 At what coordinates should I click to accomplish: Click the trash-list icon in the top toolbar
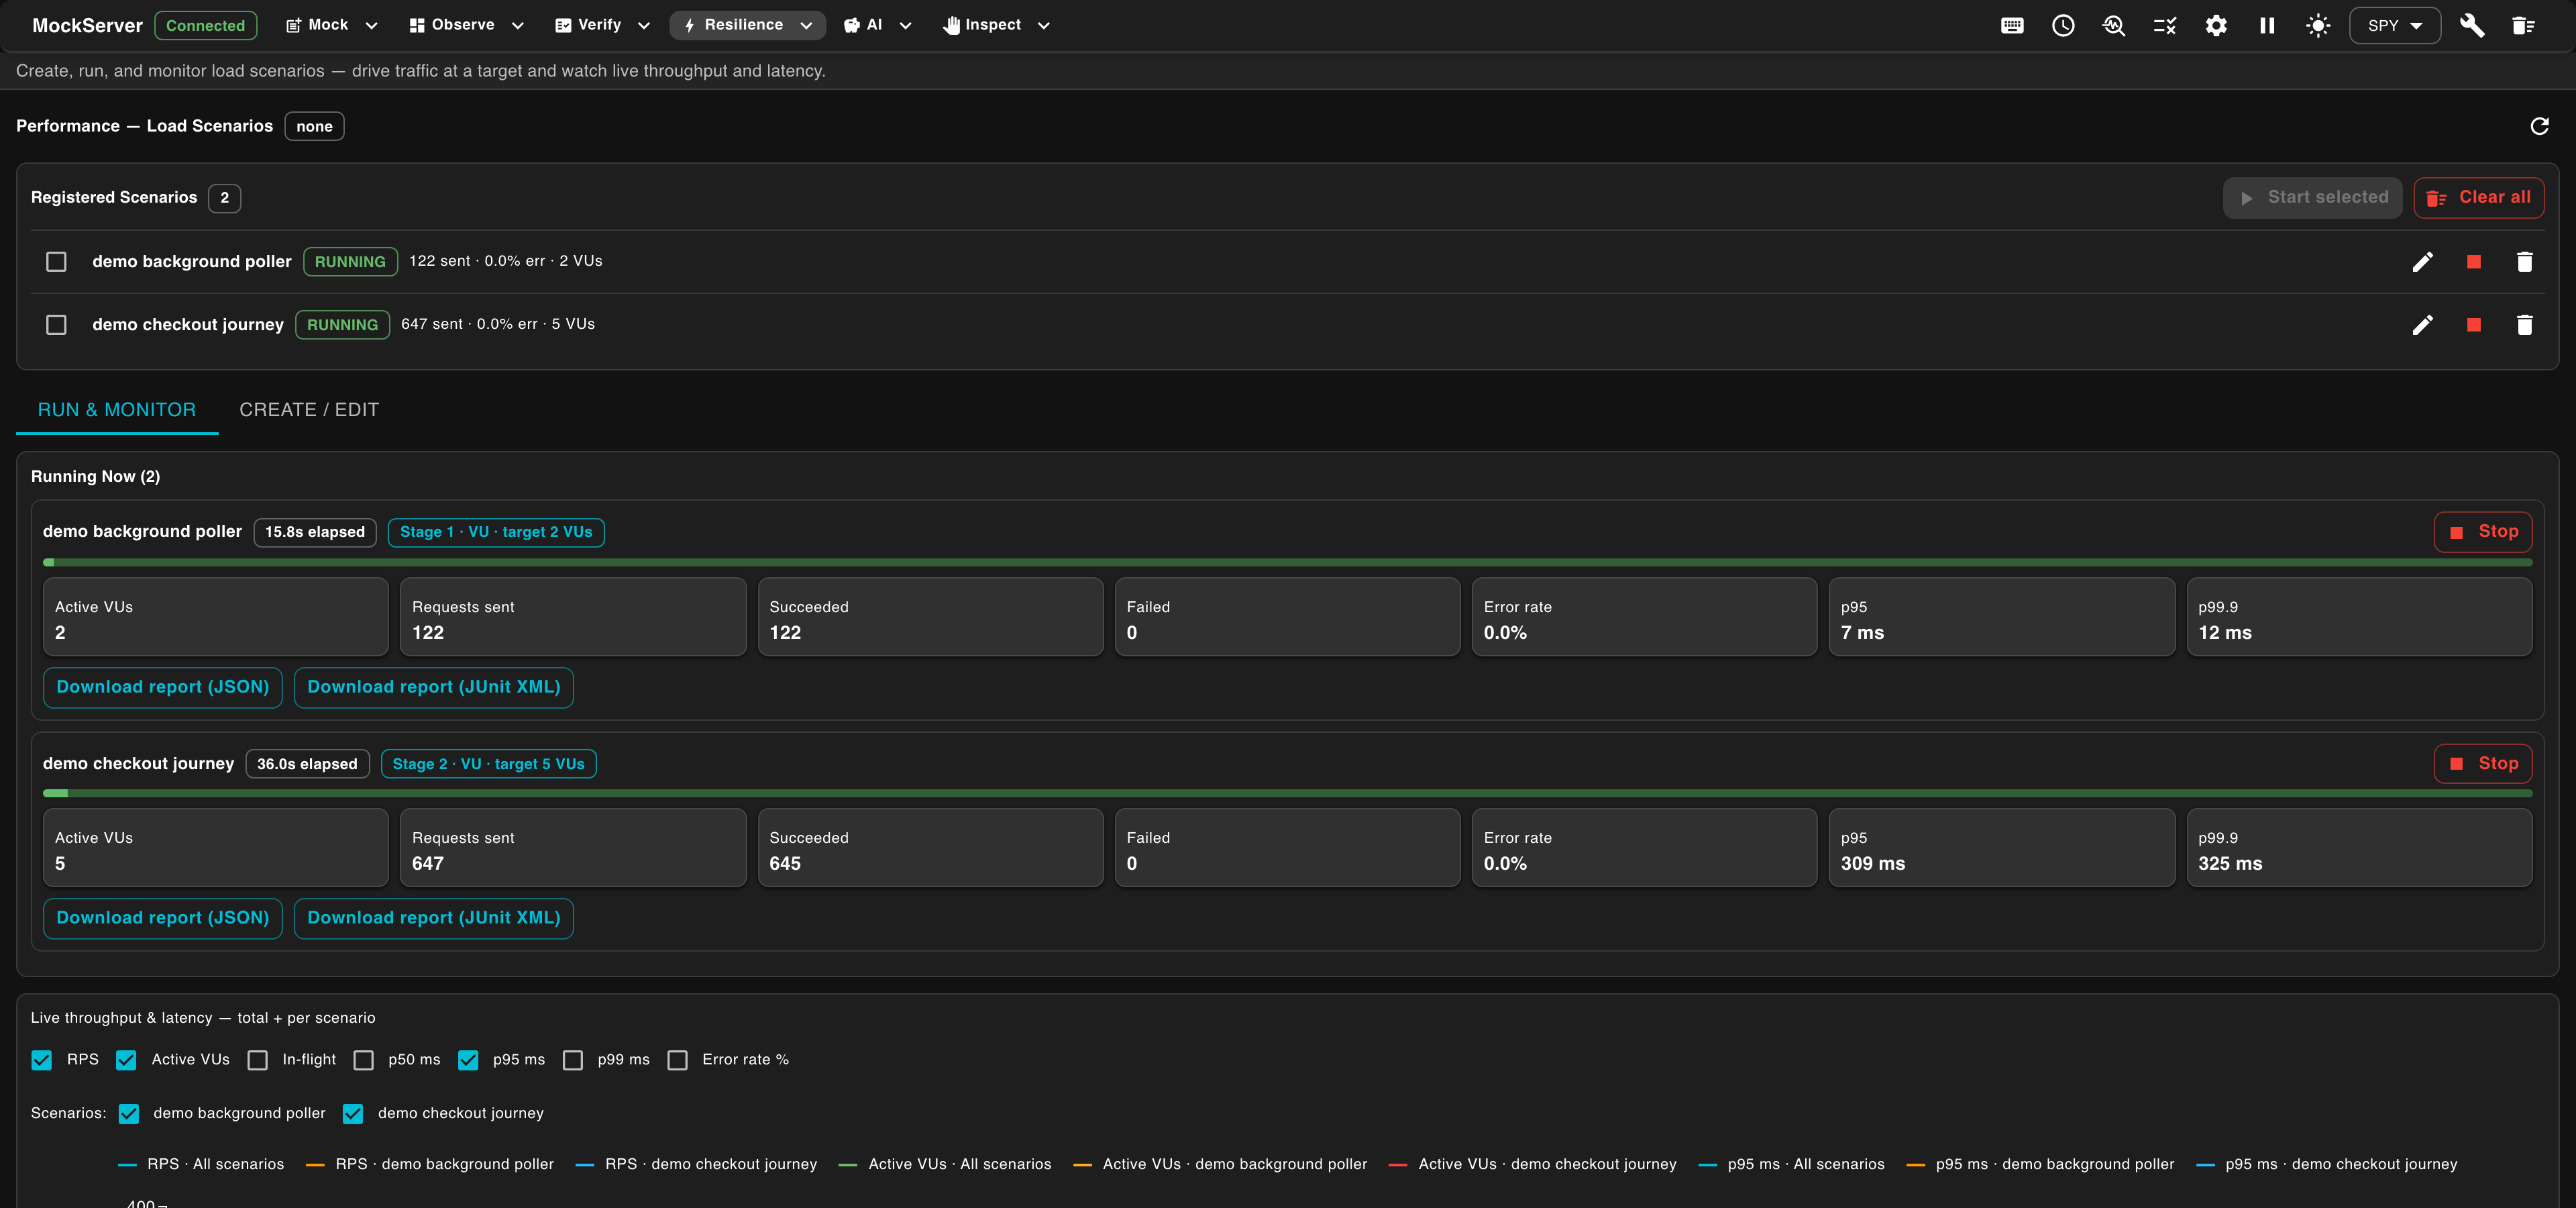pos(2523,26)
